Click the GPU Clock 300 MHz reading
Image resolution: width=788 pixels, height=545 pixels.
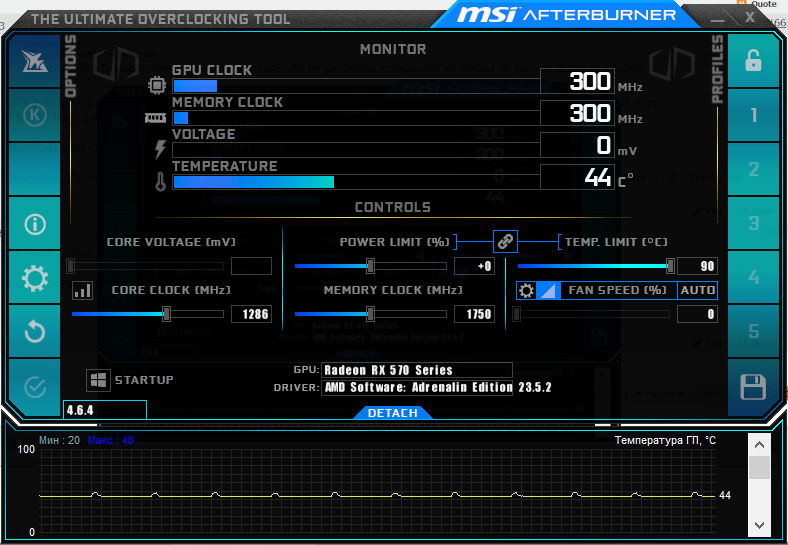577,81
